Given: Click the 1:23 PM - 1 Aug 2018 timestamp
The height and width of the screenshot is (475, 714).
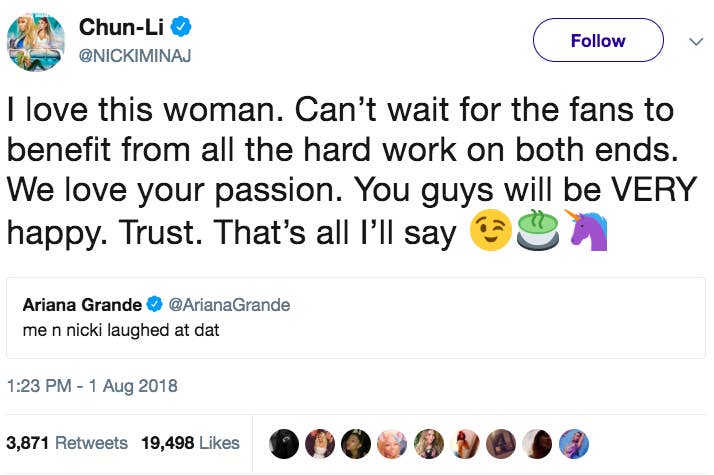Looking at the screenshot, I should [91, 386].
